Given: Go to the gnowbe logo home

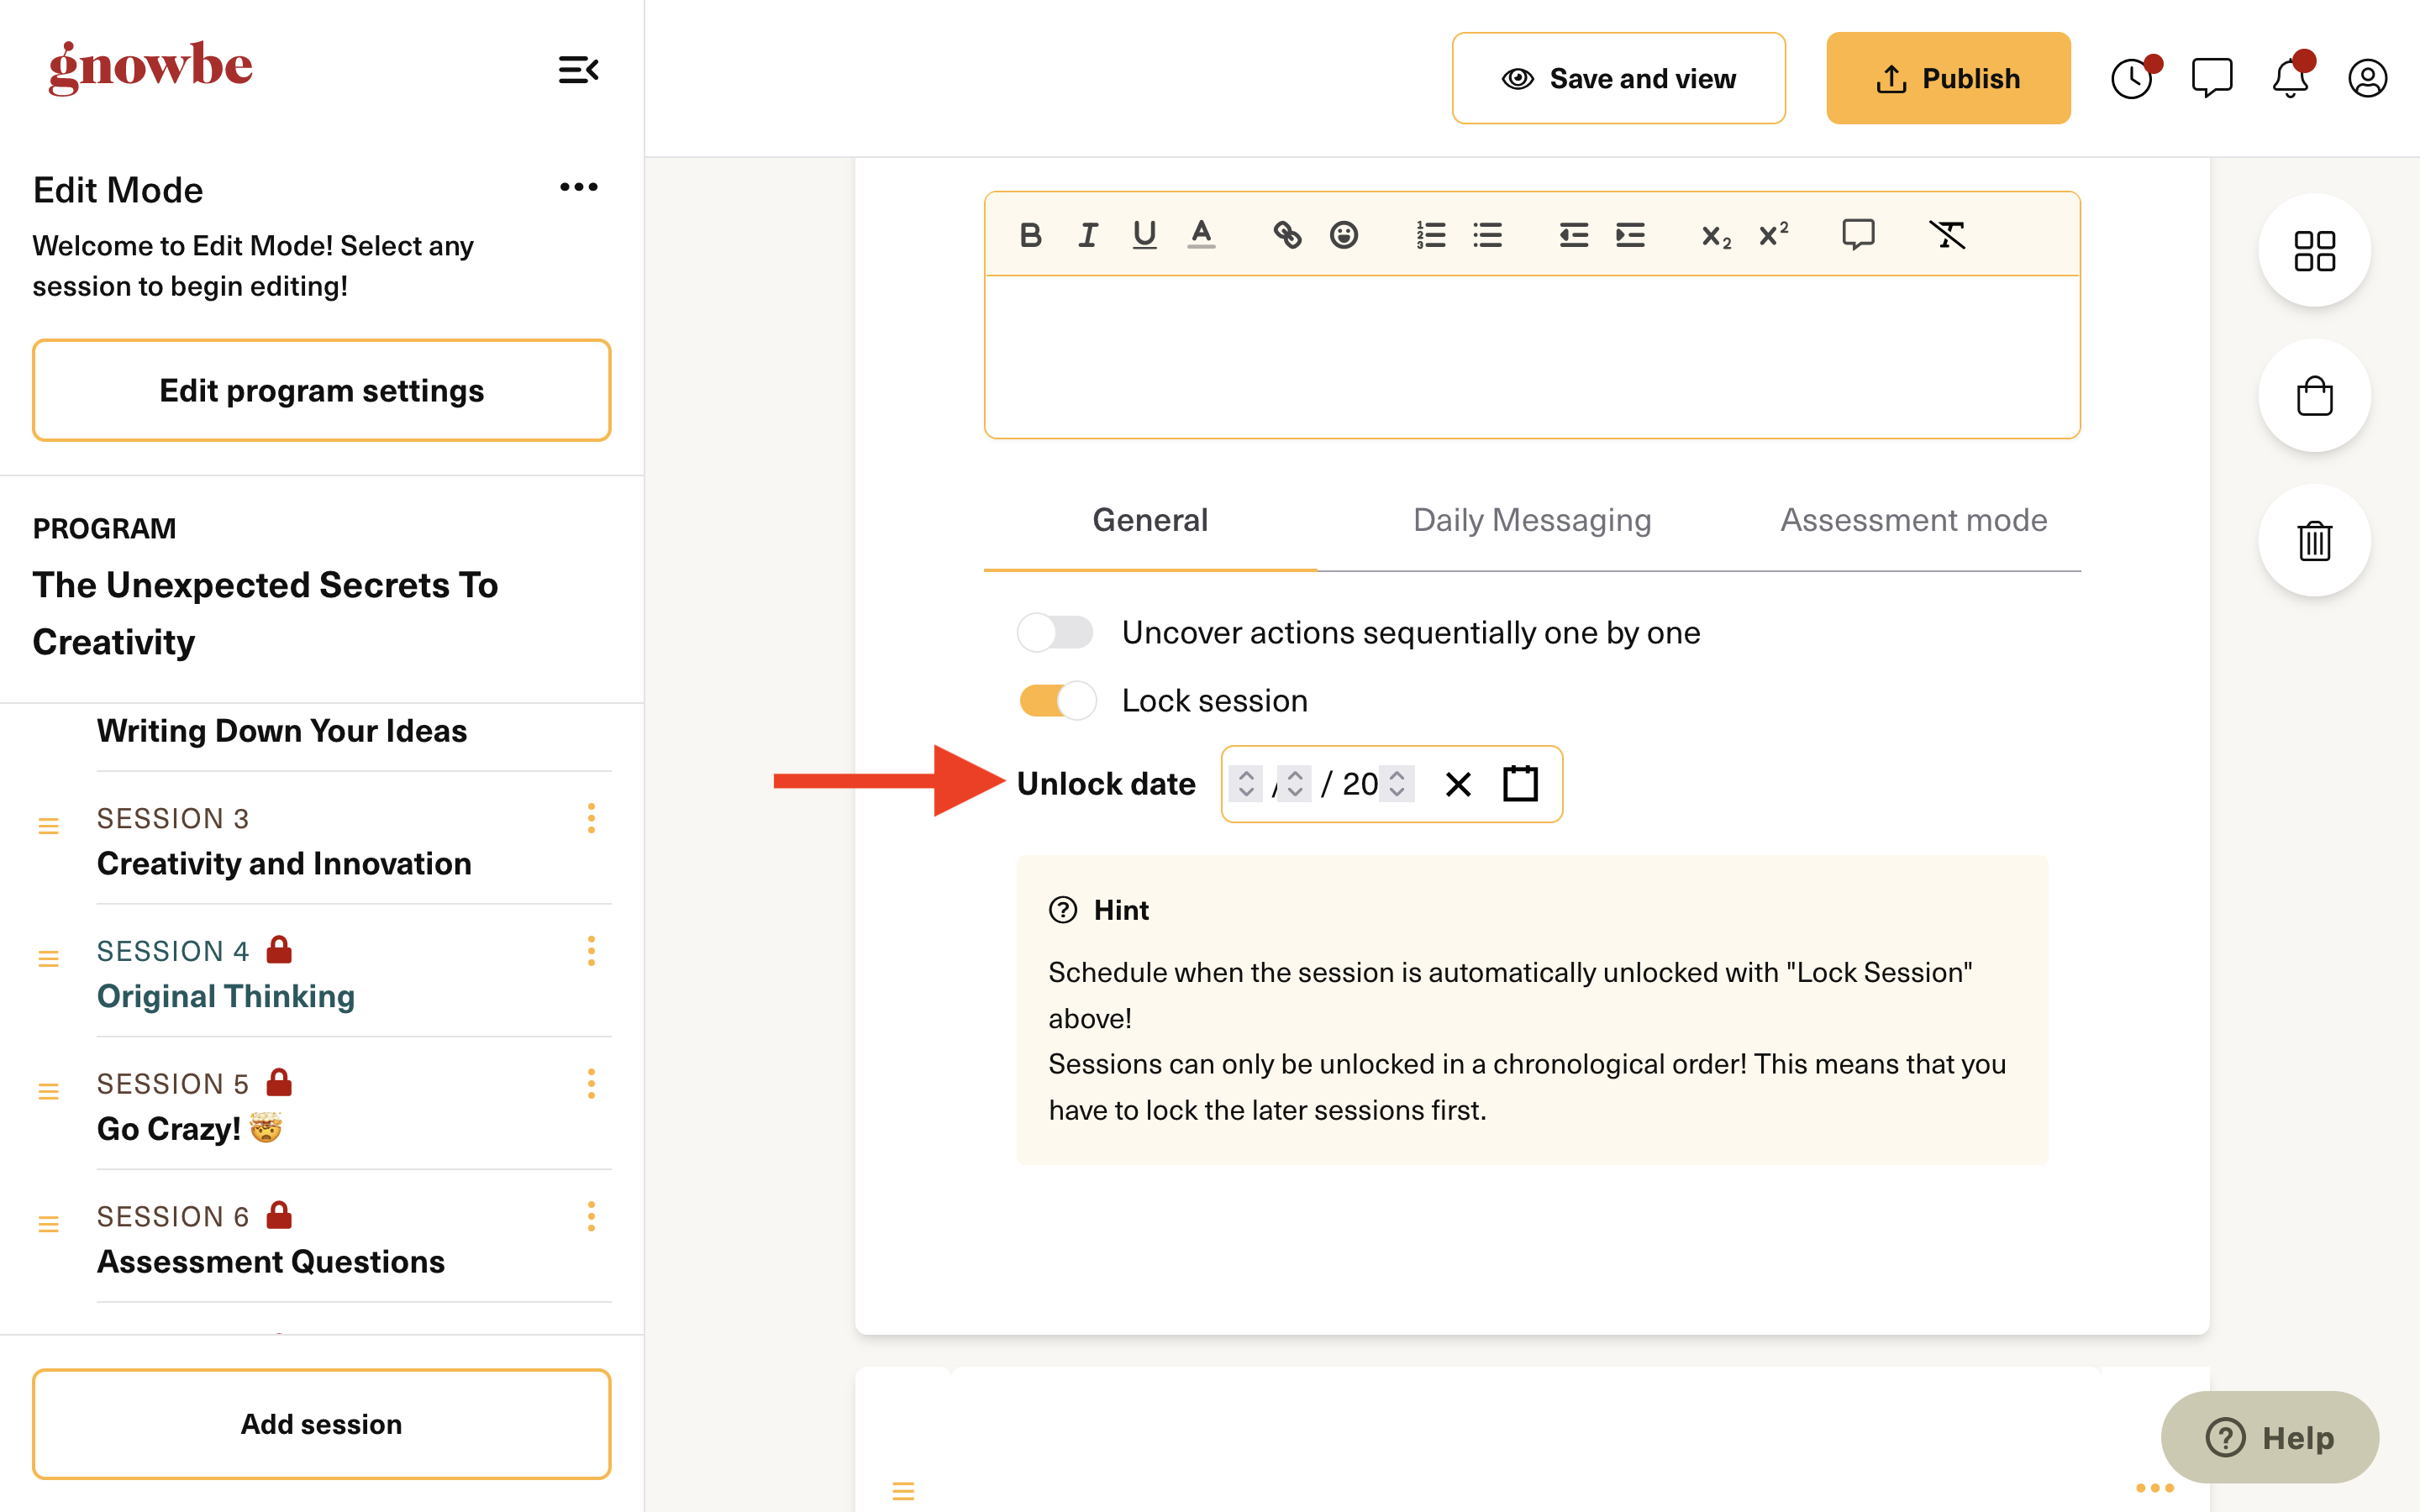Looking at the screenshot, I should [x=150, y=68].
